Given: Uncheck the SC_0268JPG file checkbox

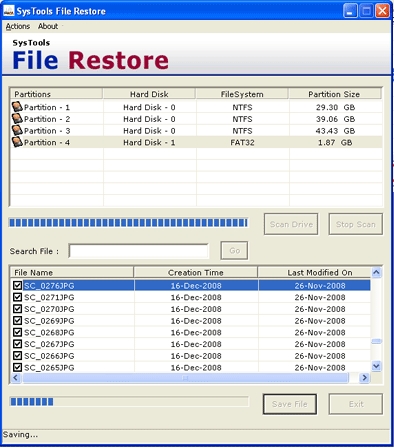Looking at the screenshot, I should point(17,332).
